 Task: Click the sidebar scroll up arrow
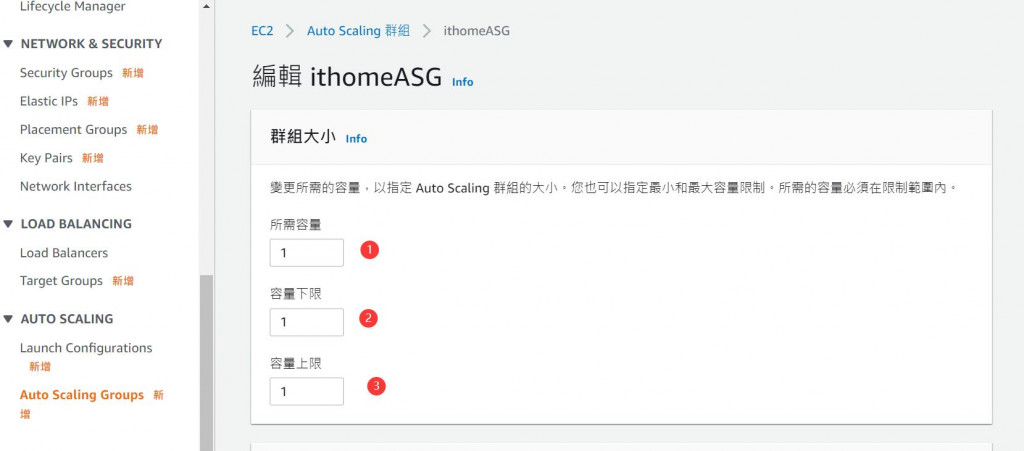point(206,7)
